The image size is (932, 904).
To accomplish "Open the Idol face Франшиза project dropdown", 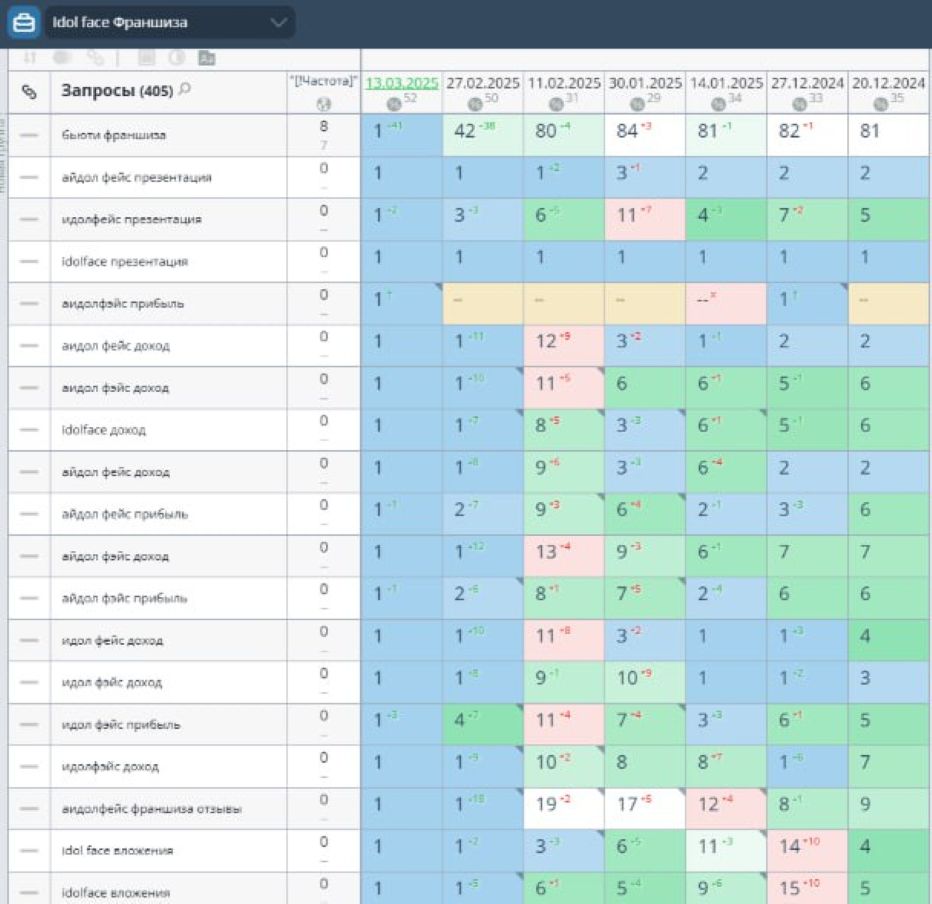I will coord(170,23).
